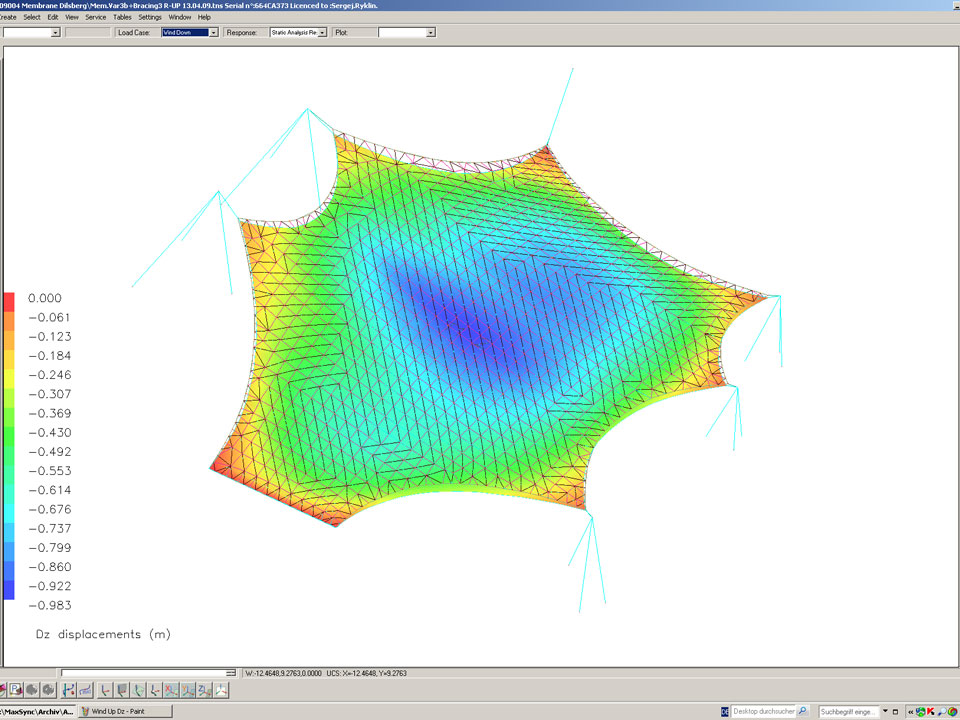The height and width of the screenshot is (720, 960).
Task: Click the P properties icon in bottom toolbar
Action: [16, 690]
